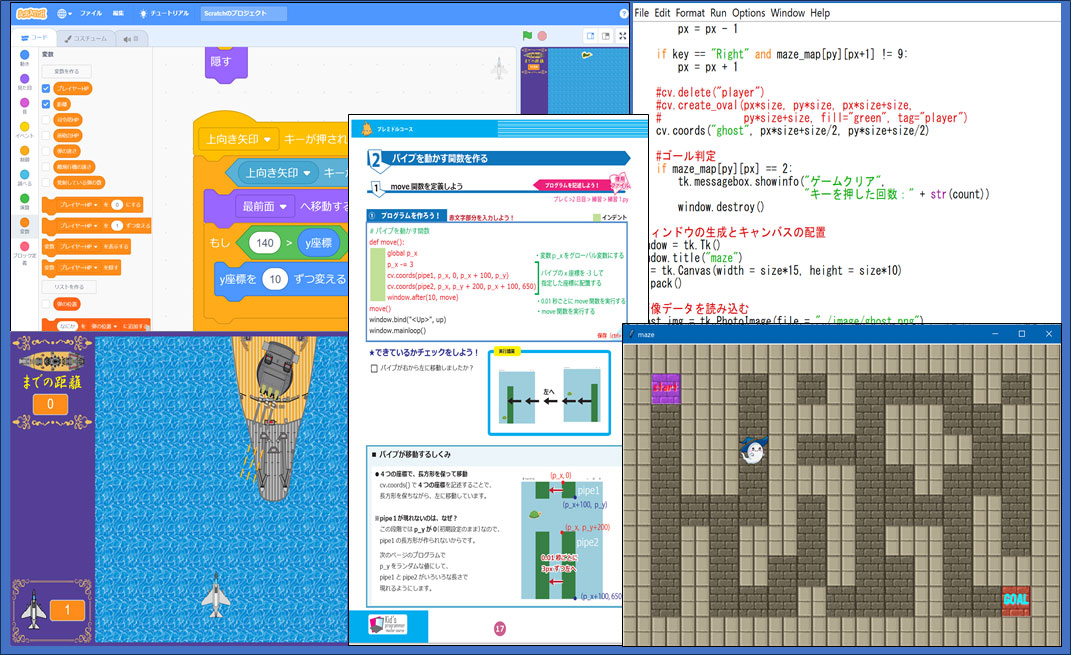Click the 変数を作る make variable button

(x=66, y=71)
